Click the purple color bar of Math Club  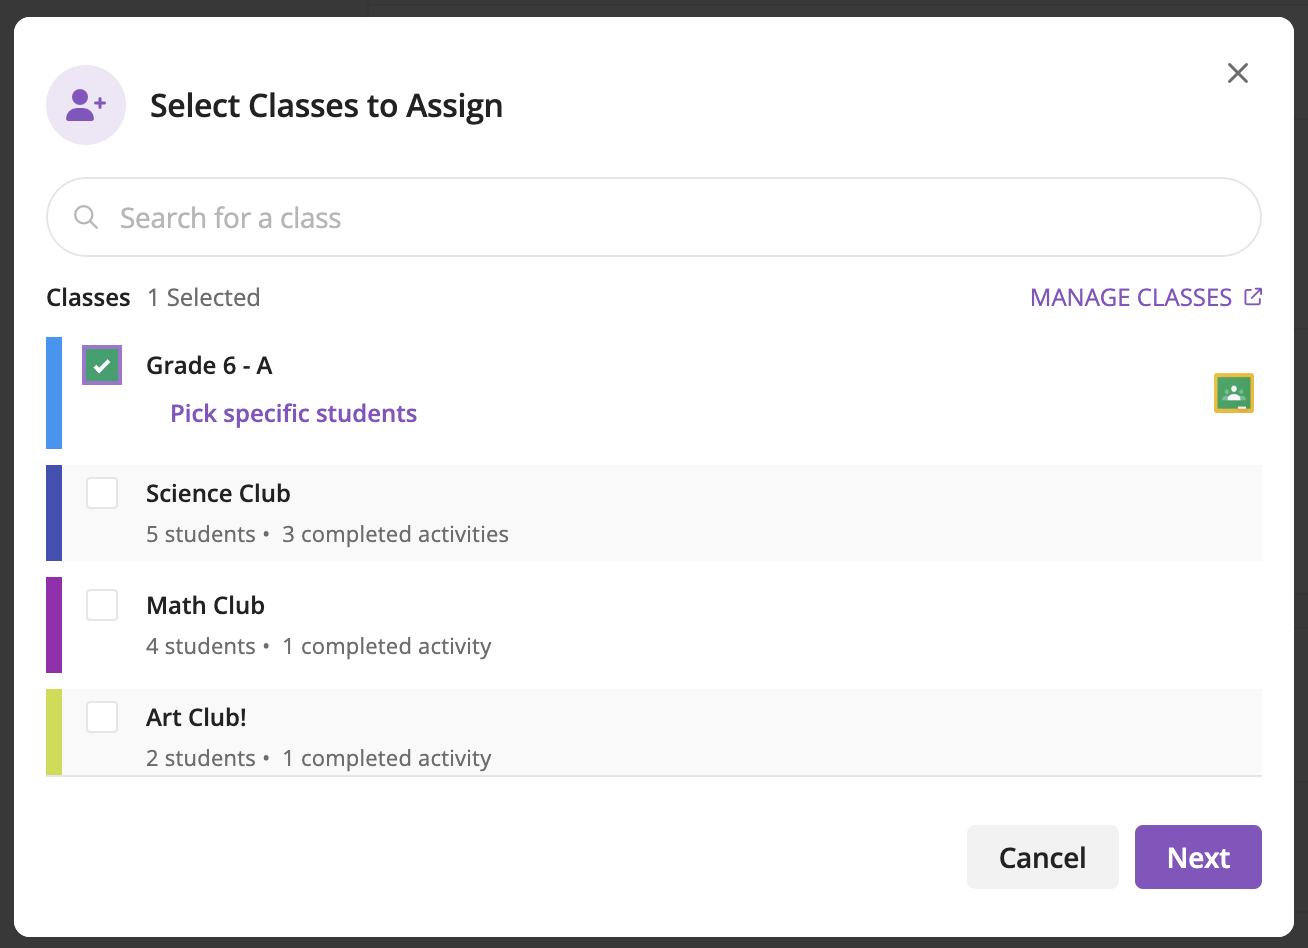(x=54, y=625)
